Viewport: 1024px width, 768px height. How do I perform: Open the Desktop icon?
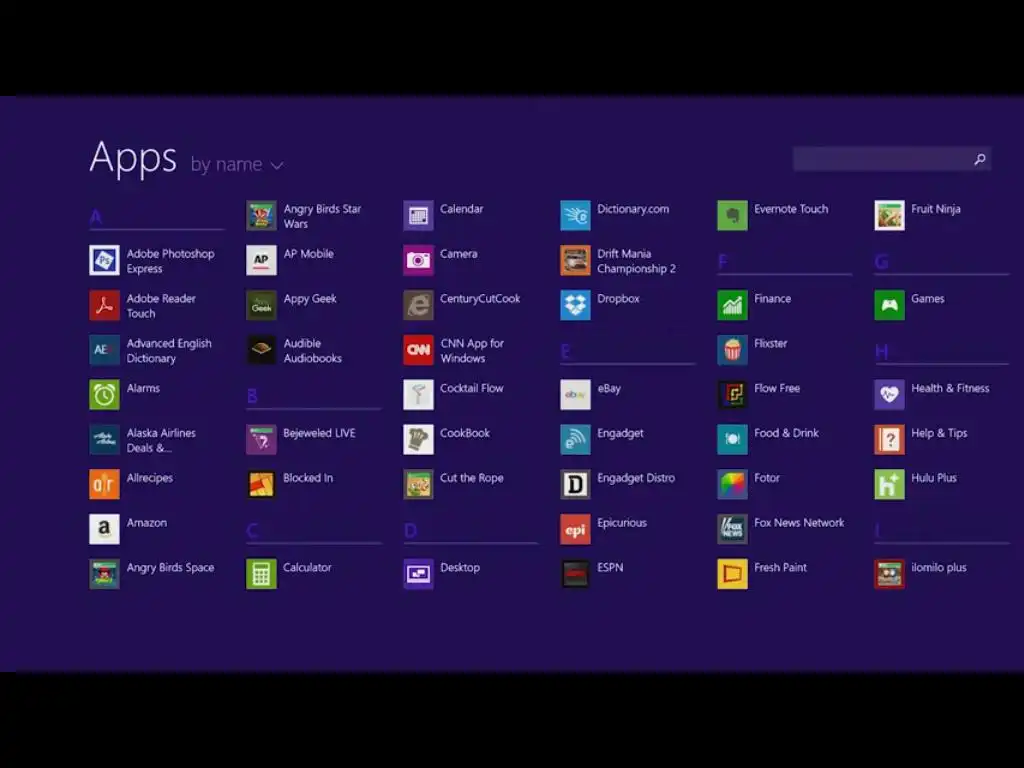(419, 574)
